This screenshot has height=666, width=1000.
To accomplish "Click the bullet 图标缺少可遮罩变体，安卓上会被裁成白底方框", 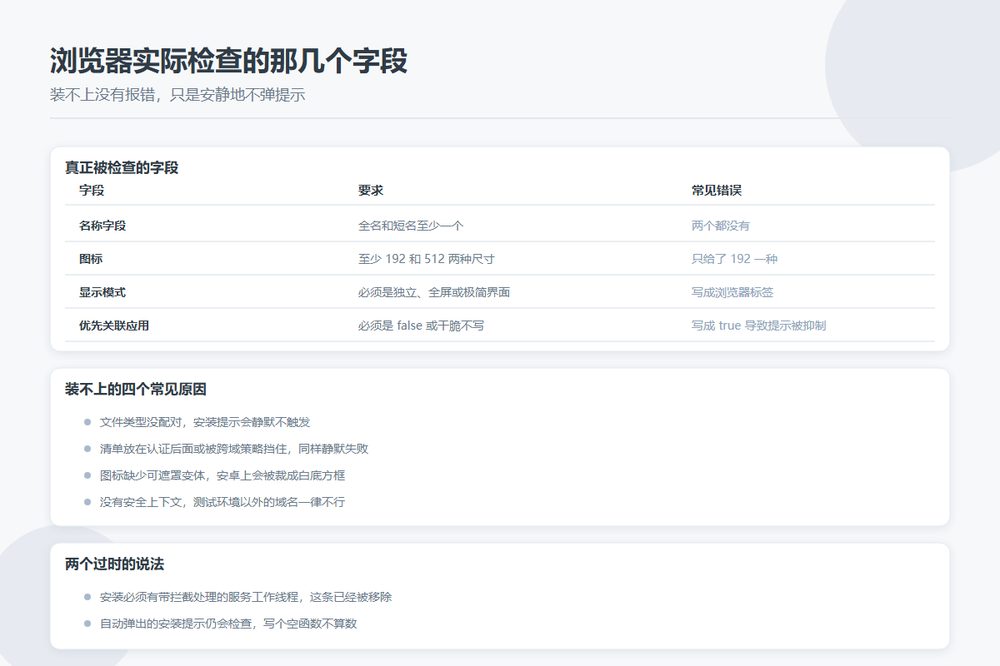I will [x=222, y=475].
